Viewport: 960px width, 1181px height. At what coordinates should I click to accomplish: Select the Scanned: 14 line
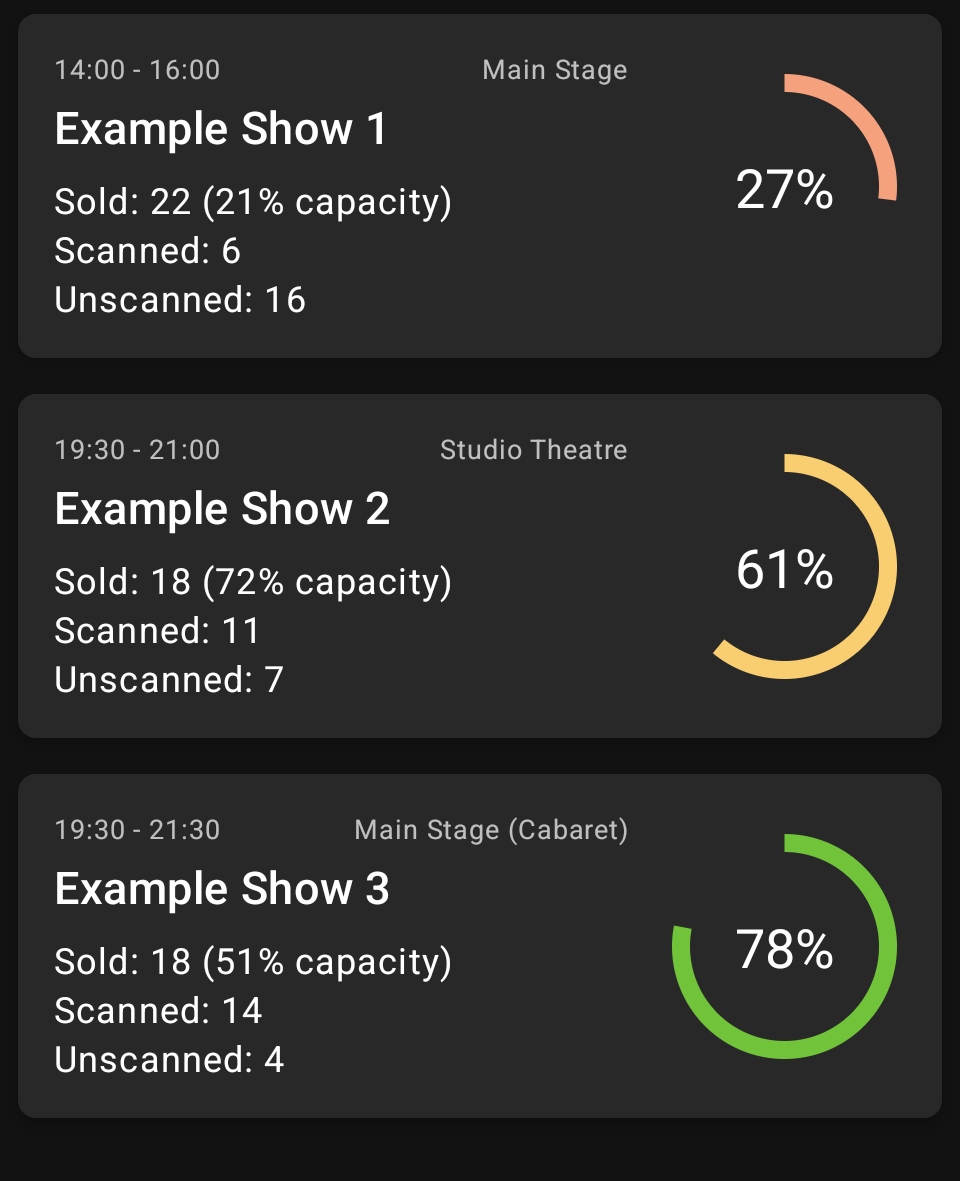coord(158,1011)
